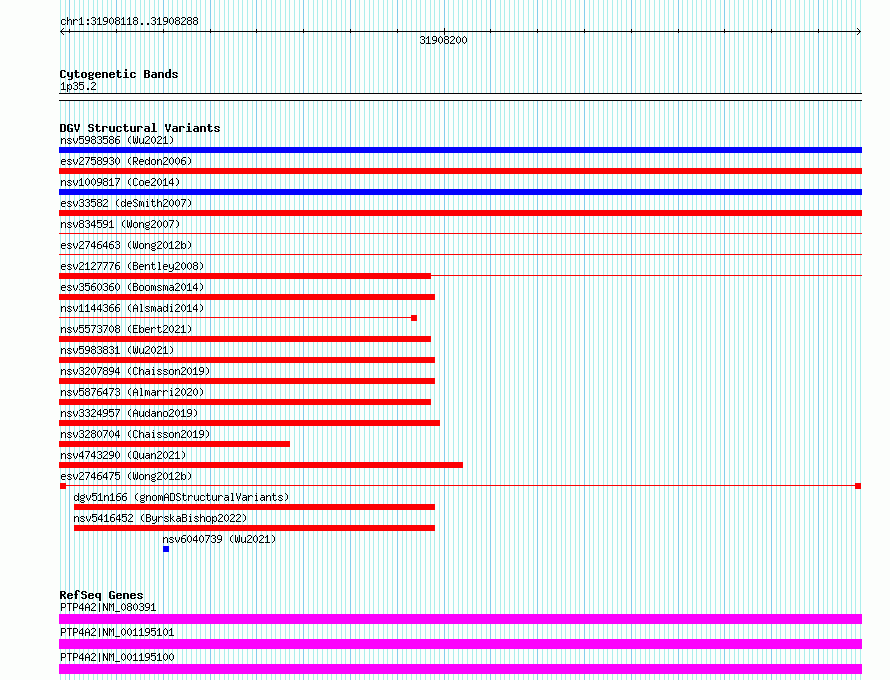The height and width of the screenshot is (680, 890).
Task: Click the red bar under nsv5416452
Action: tap(254, 528)
